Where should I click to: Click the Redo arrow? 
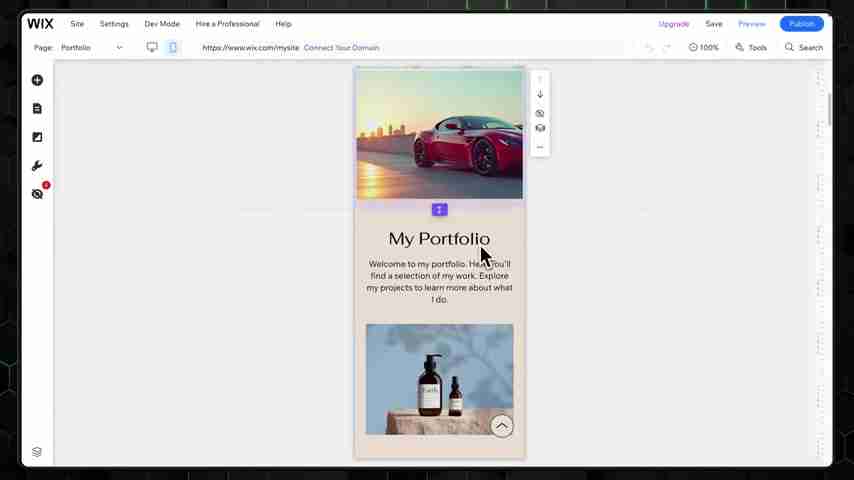coord(667,48)
